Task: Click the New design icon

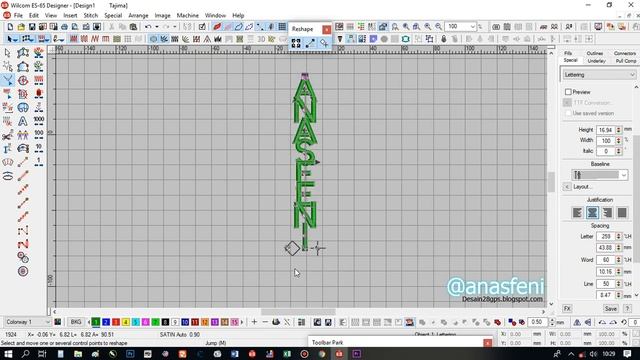Action: click(10, 27)
